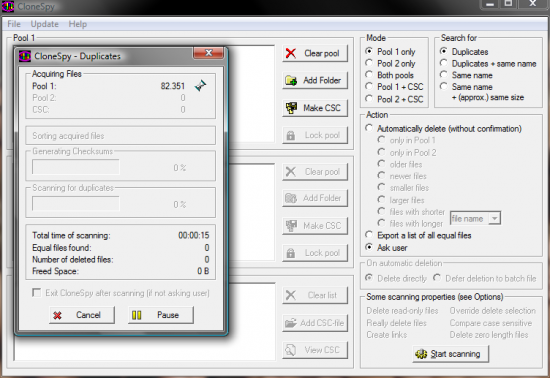
Task: Open the File menu
Action: pyautogui.click(x=14, y=24)
